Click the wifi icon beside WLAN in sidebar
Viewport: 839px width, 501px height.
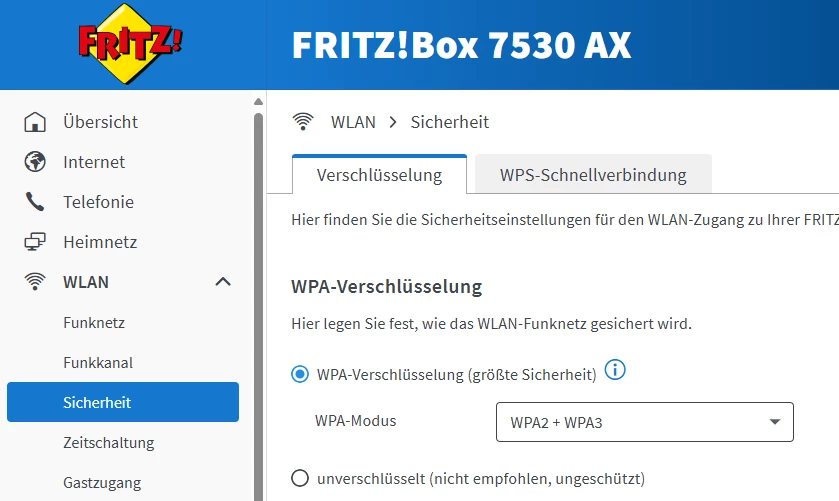coord(35,282)
